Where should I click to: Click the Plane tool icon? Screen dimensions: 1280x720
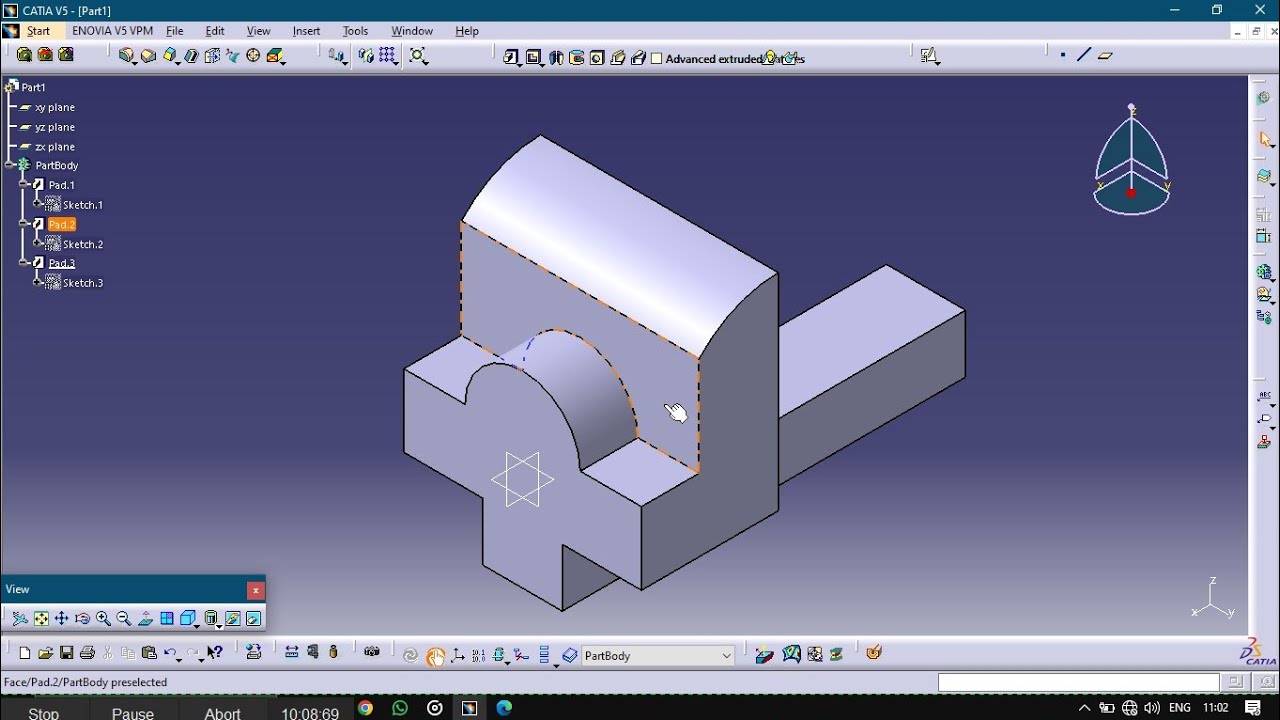pyautogui.click(x=1105, y=56)
